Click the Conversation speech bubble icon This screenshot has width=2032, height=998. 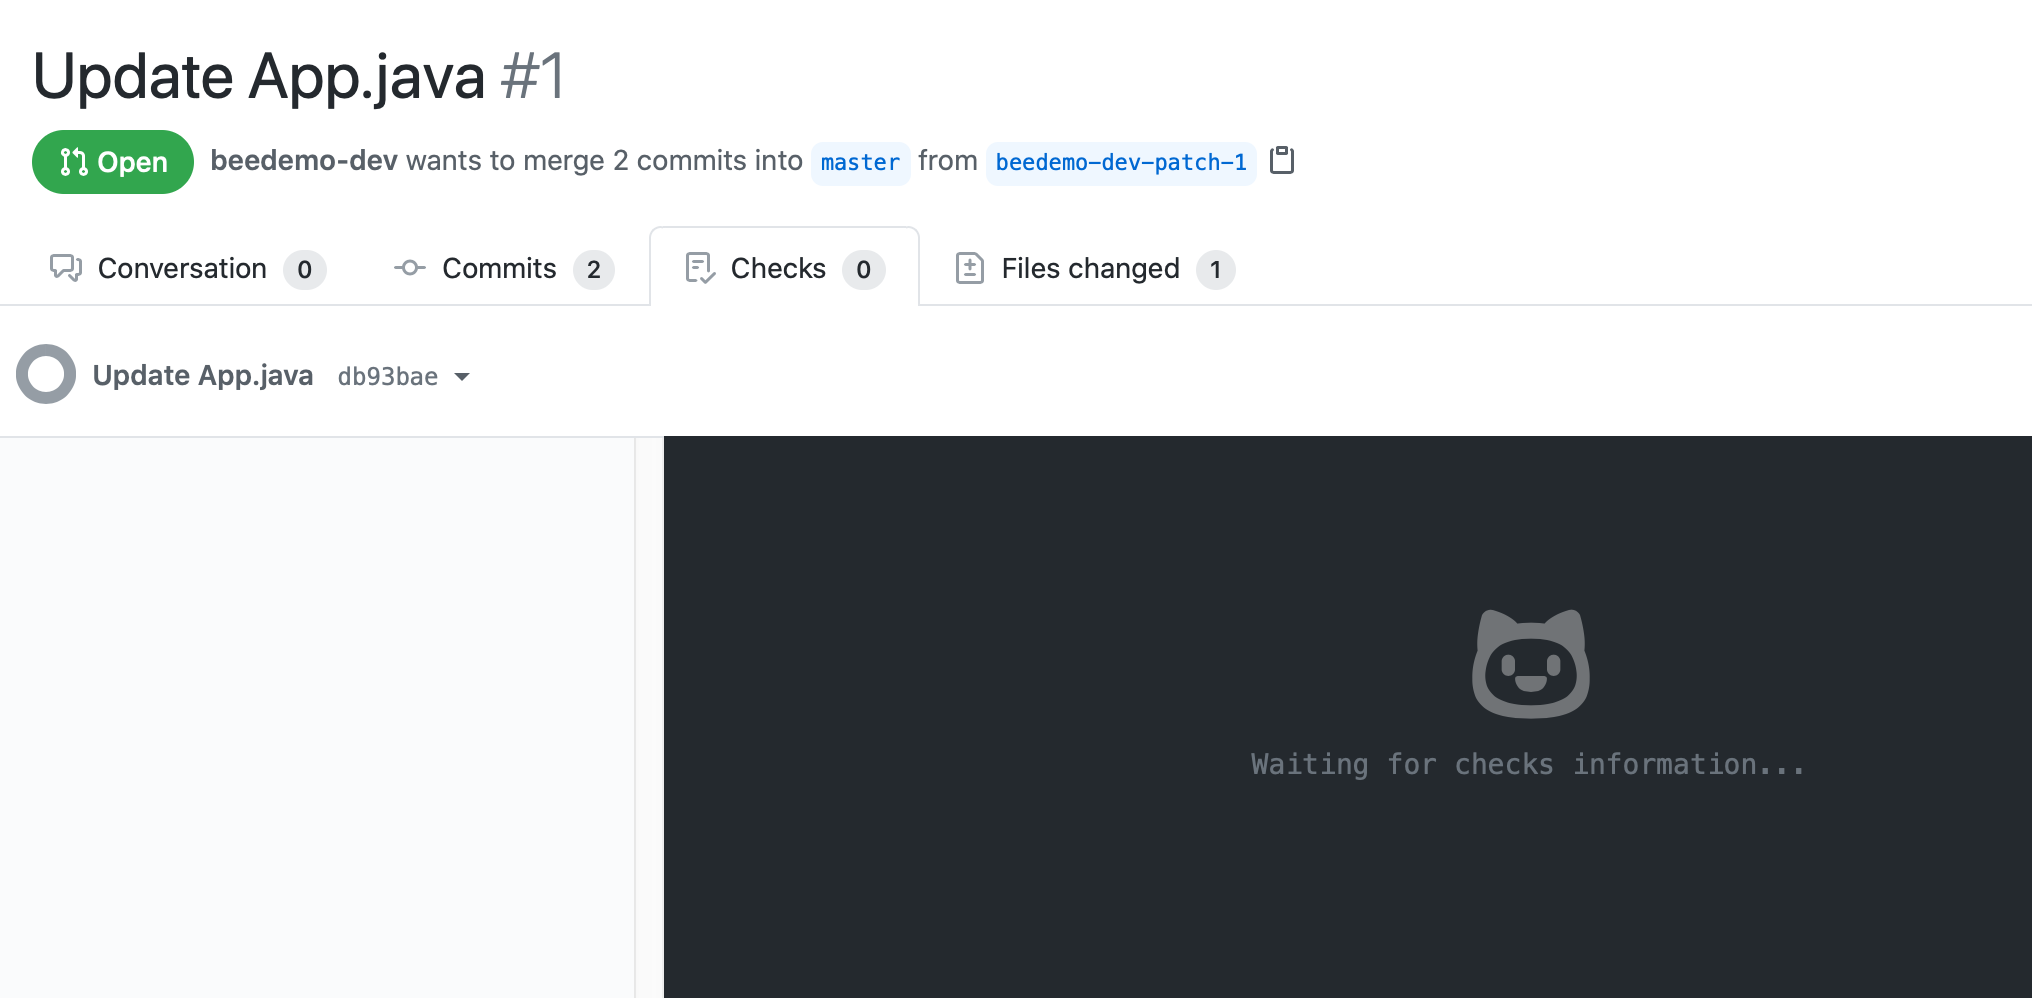click(x=66, y=268)
